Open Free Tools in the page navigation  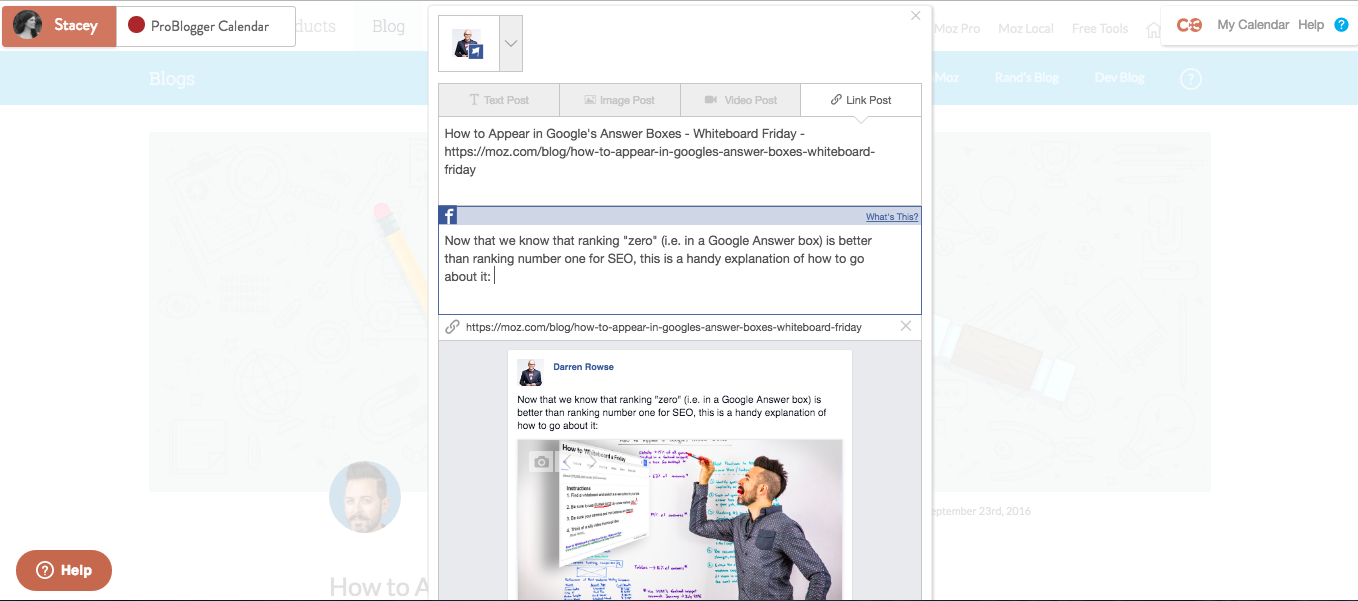click(1100, 29)
